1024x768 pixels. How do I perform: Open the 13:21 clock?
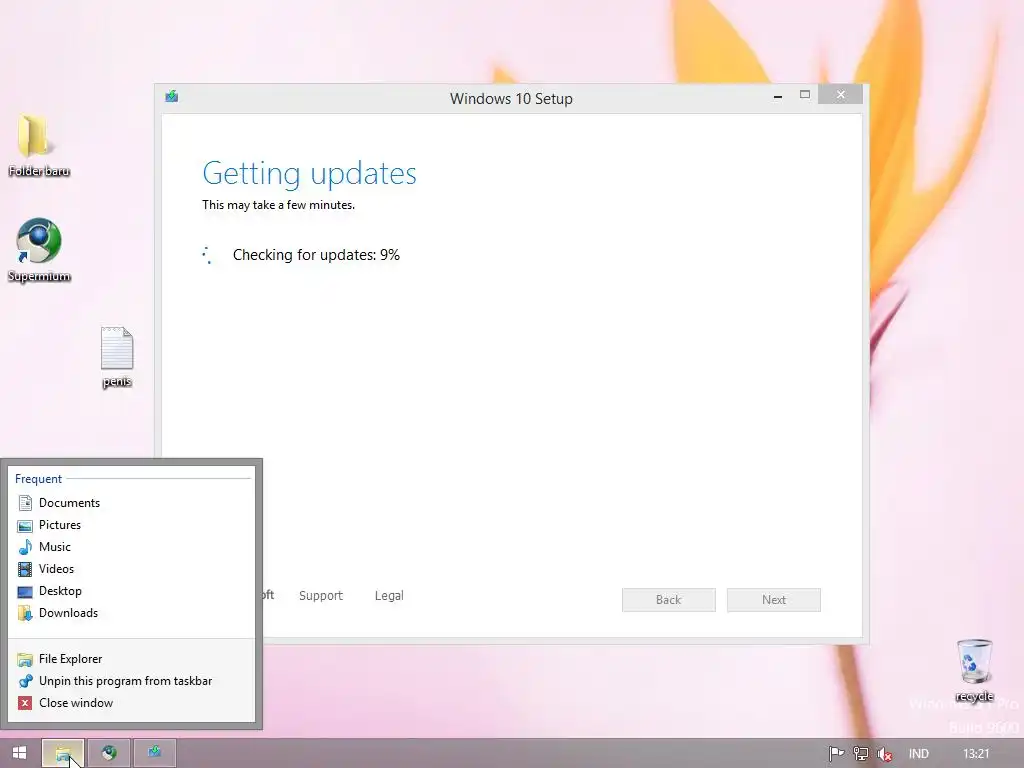pos(976,754)
